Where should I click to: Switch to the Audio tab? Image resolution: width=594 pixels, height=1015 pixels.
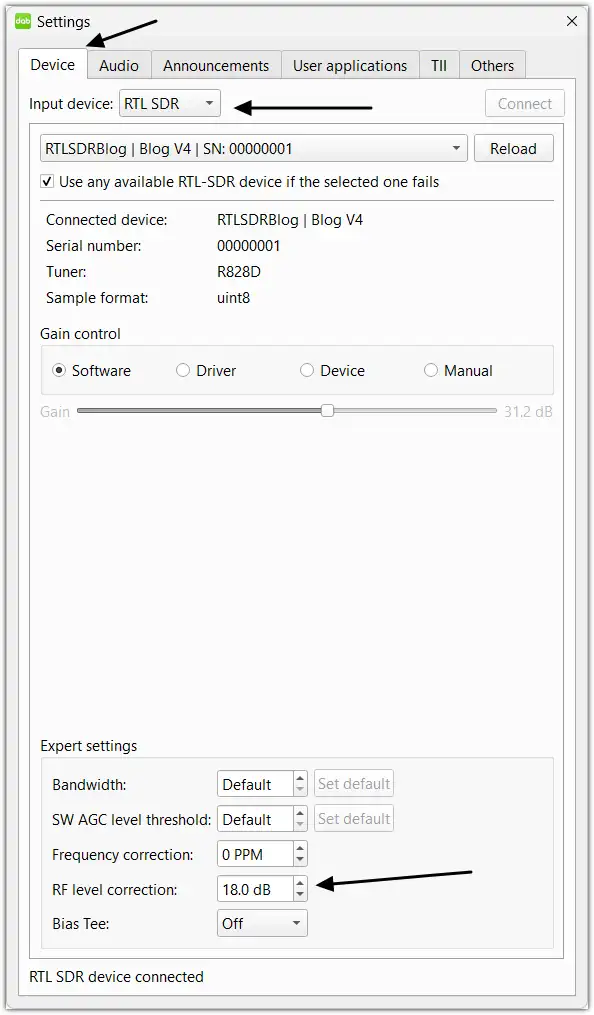point(118,65)
